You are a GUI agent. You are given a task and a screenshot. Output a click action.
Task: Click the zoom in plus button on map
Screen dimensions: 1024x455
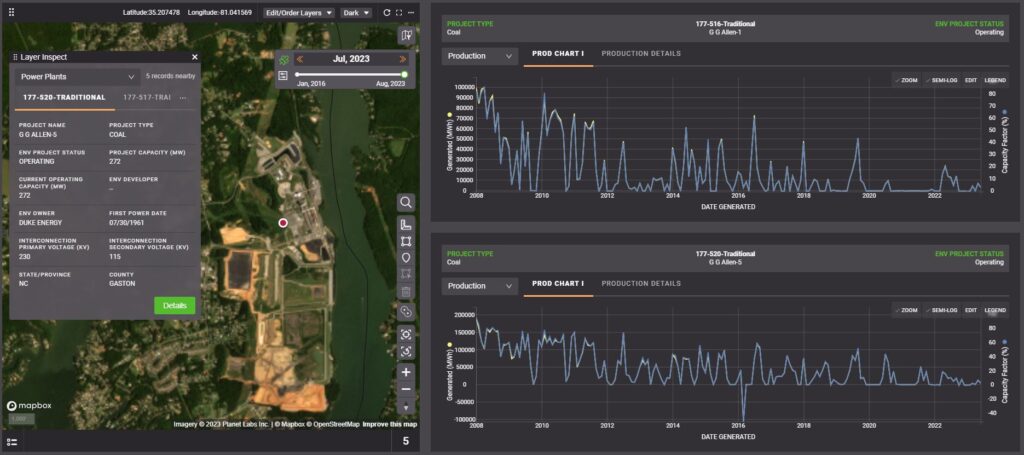point(406,371)
